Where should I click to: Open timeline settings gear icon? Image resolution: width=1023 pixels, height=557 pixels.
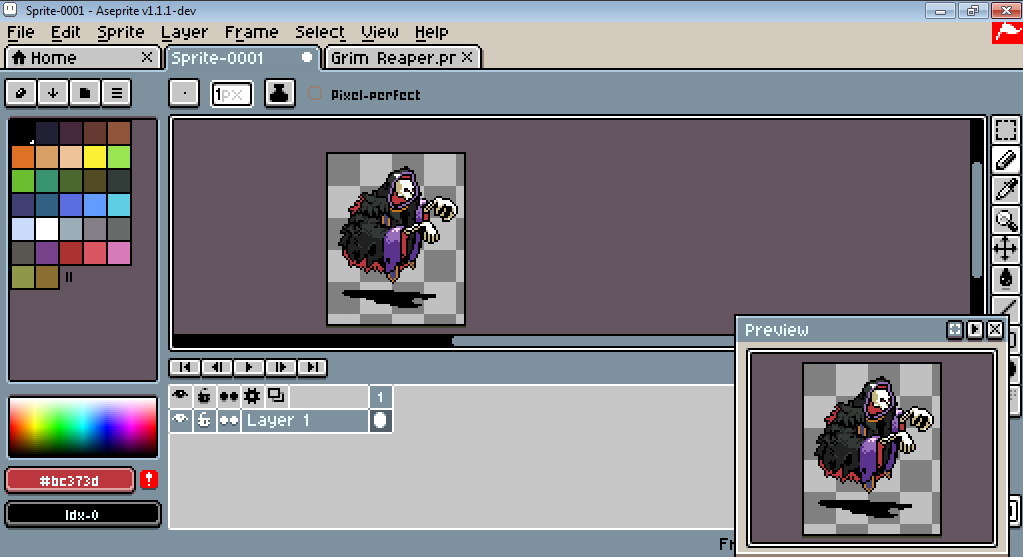[252, 396]
